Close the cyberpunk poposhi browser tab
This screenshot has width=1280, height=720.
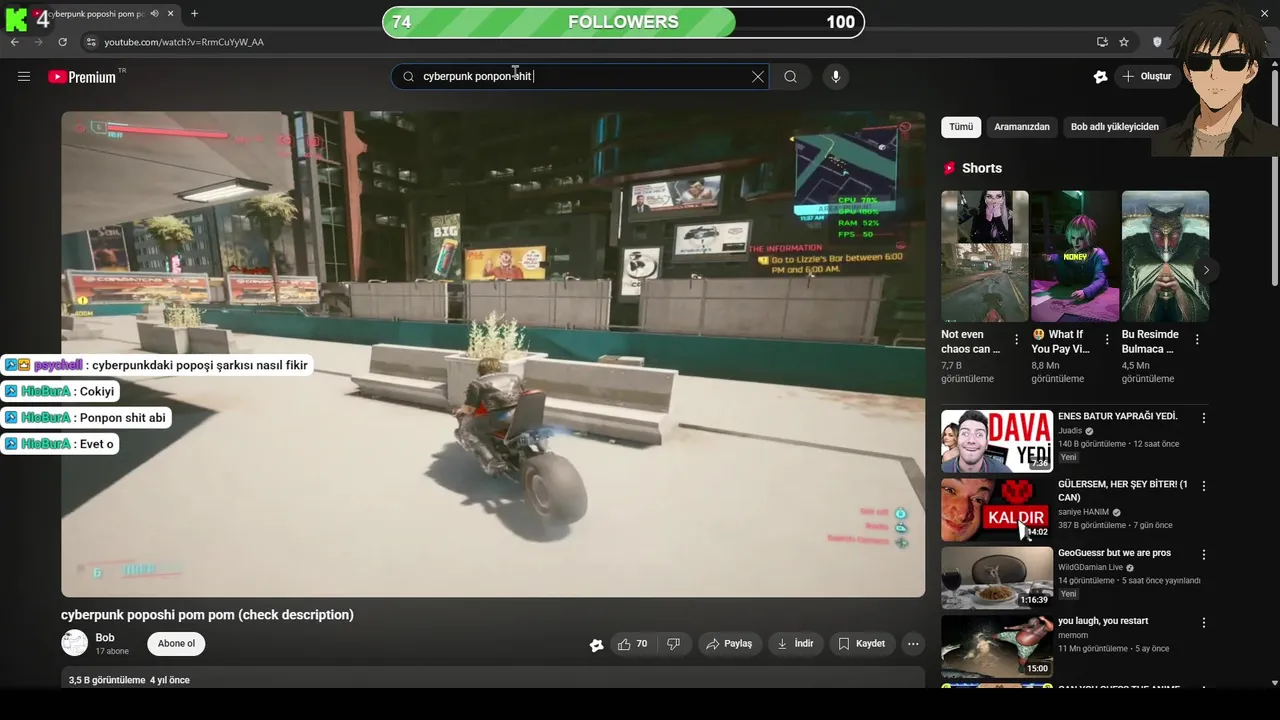171,14
